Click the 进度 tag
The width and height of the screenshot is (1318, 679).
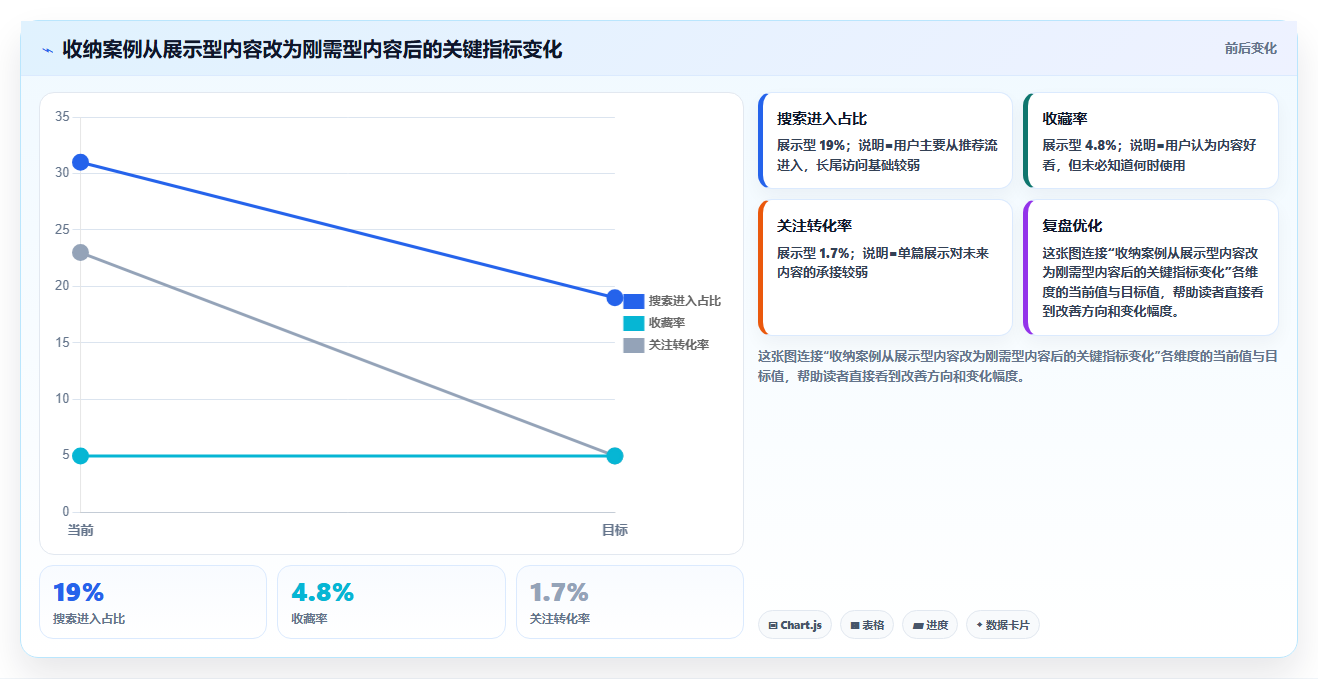click(x=930, y=625)
